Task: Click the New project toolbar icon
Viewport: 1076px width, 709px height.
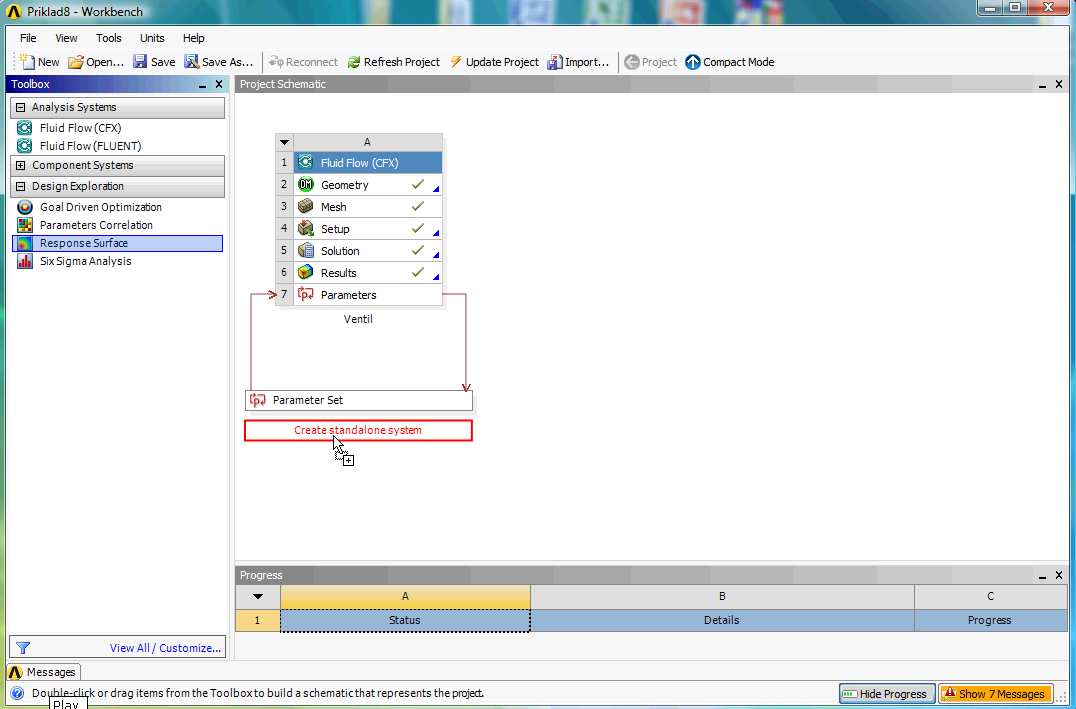Action: click(27, 62)
